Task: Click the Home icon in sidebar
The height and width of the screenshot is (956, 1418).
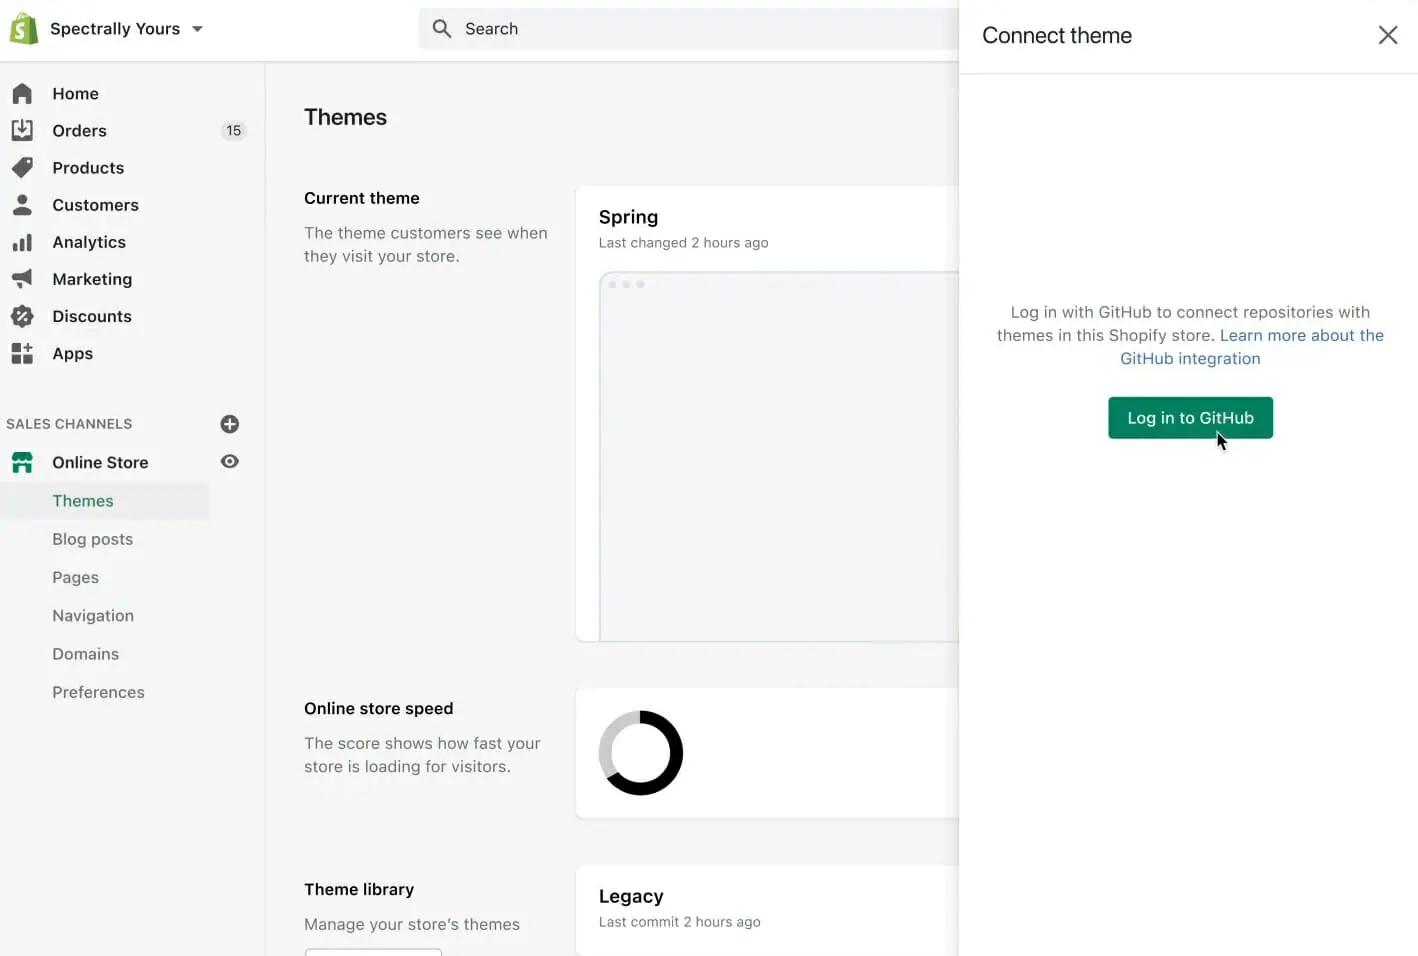Action: pos(22,93)
